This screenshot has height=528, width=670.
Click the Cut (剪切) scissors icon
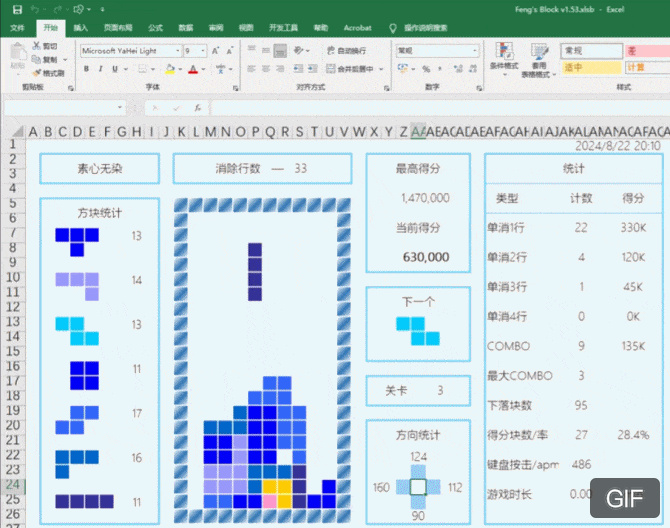pyautogui.click(x=37, y=46)
